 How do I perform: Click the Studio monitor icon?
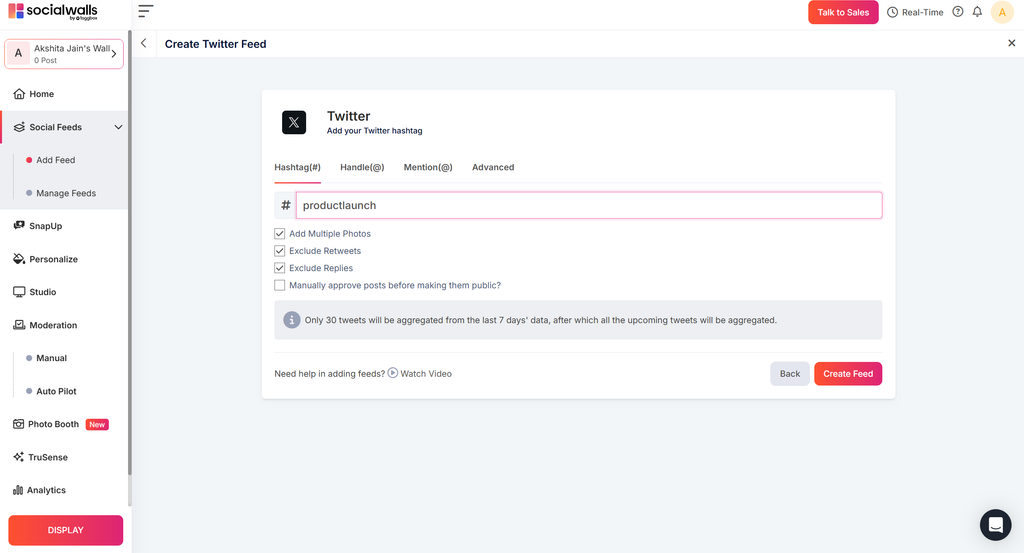pyautogui.click(x=19, y=292)
